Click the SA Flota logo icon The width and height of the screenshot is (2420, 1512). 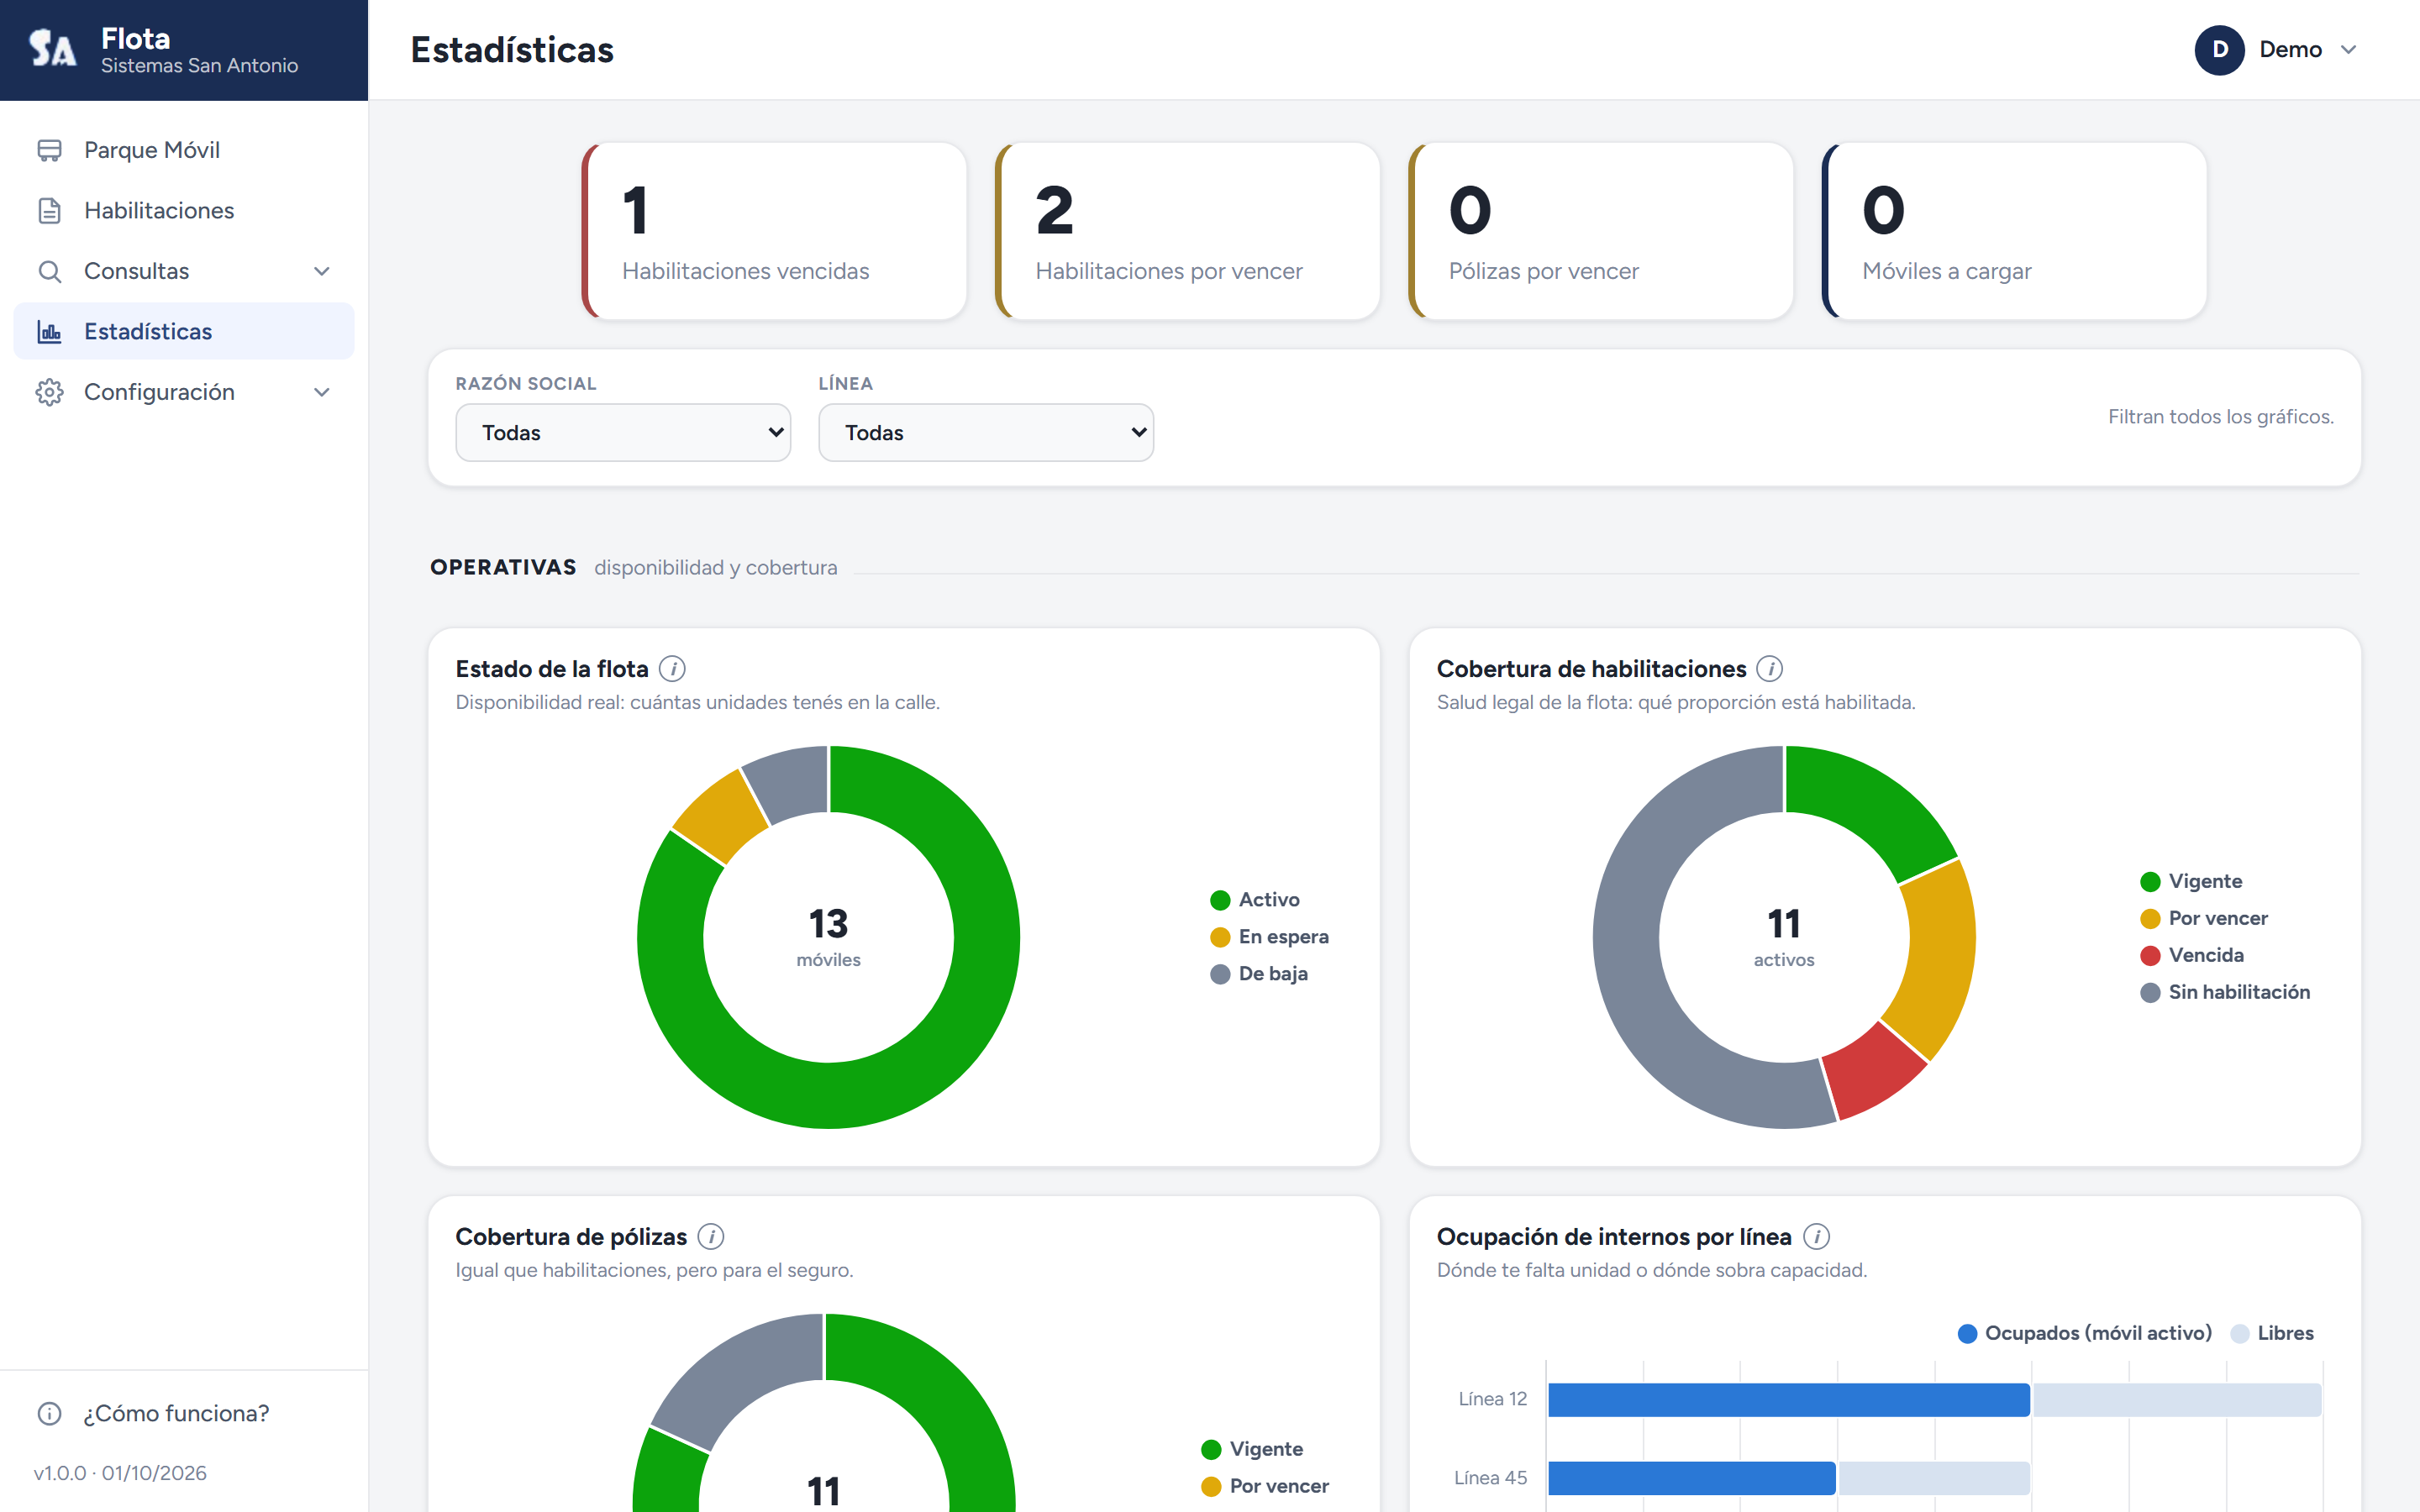point(52,48)
